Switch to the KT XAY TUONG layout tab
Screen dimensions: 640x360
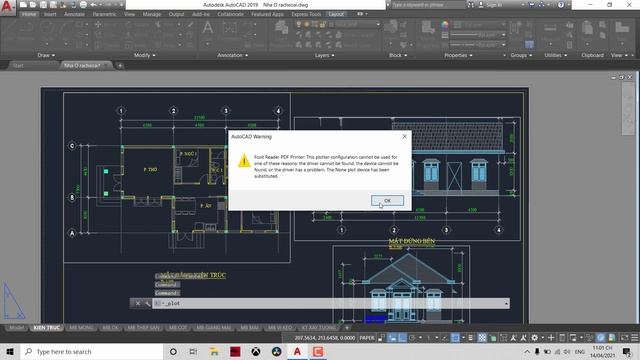click(x=318, y=328)
